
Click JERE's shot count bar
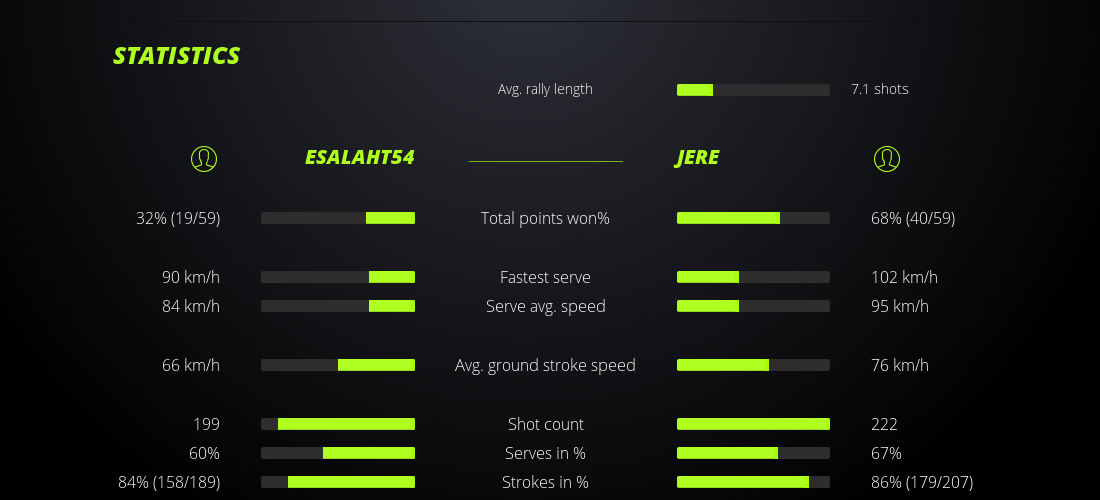[753, 424]
